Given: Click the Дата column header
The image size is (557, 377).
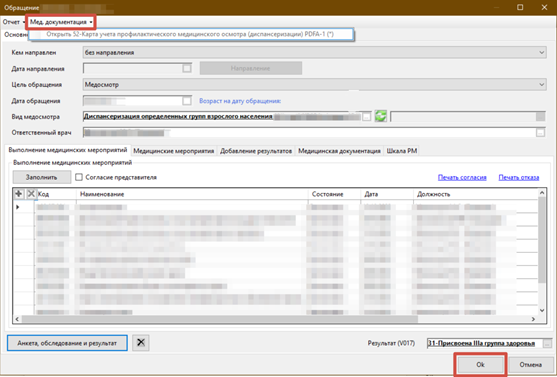Looking at the screenshot, I should pos(386,194).
